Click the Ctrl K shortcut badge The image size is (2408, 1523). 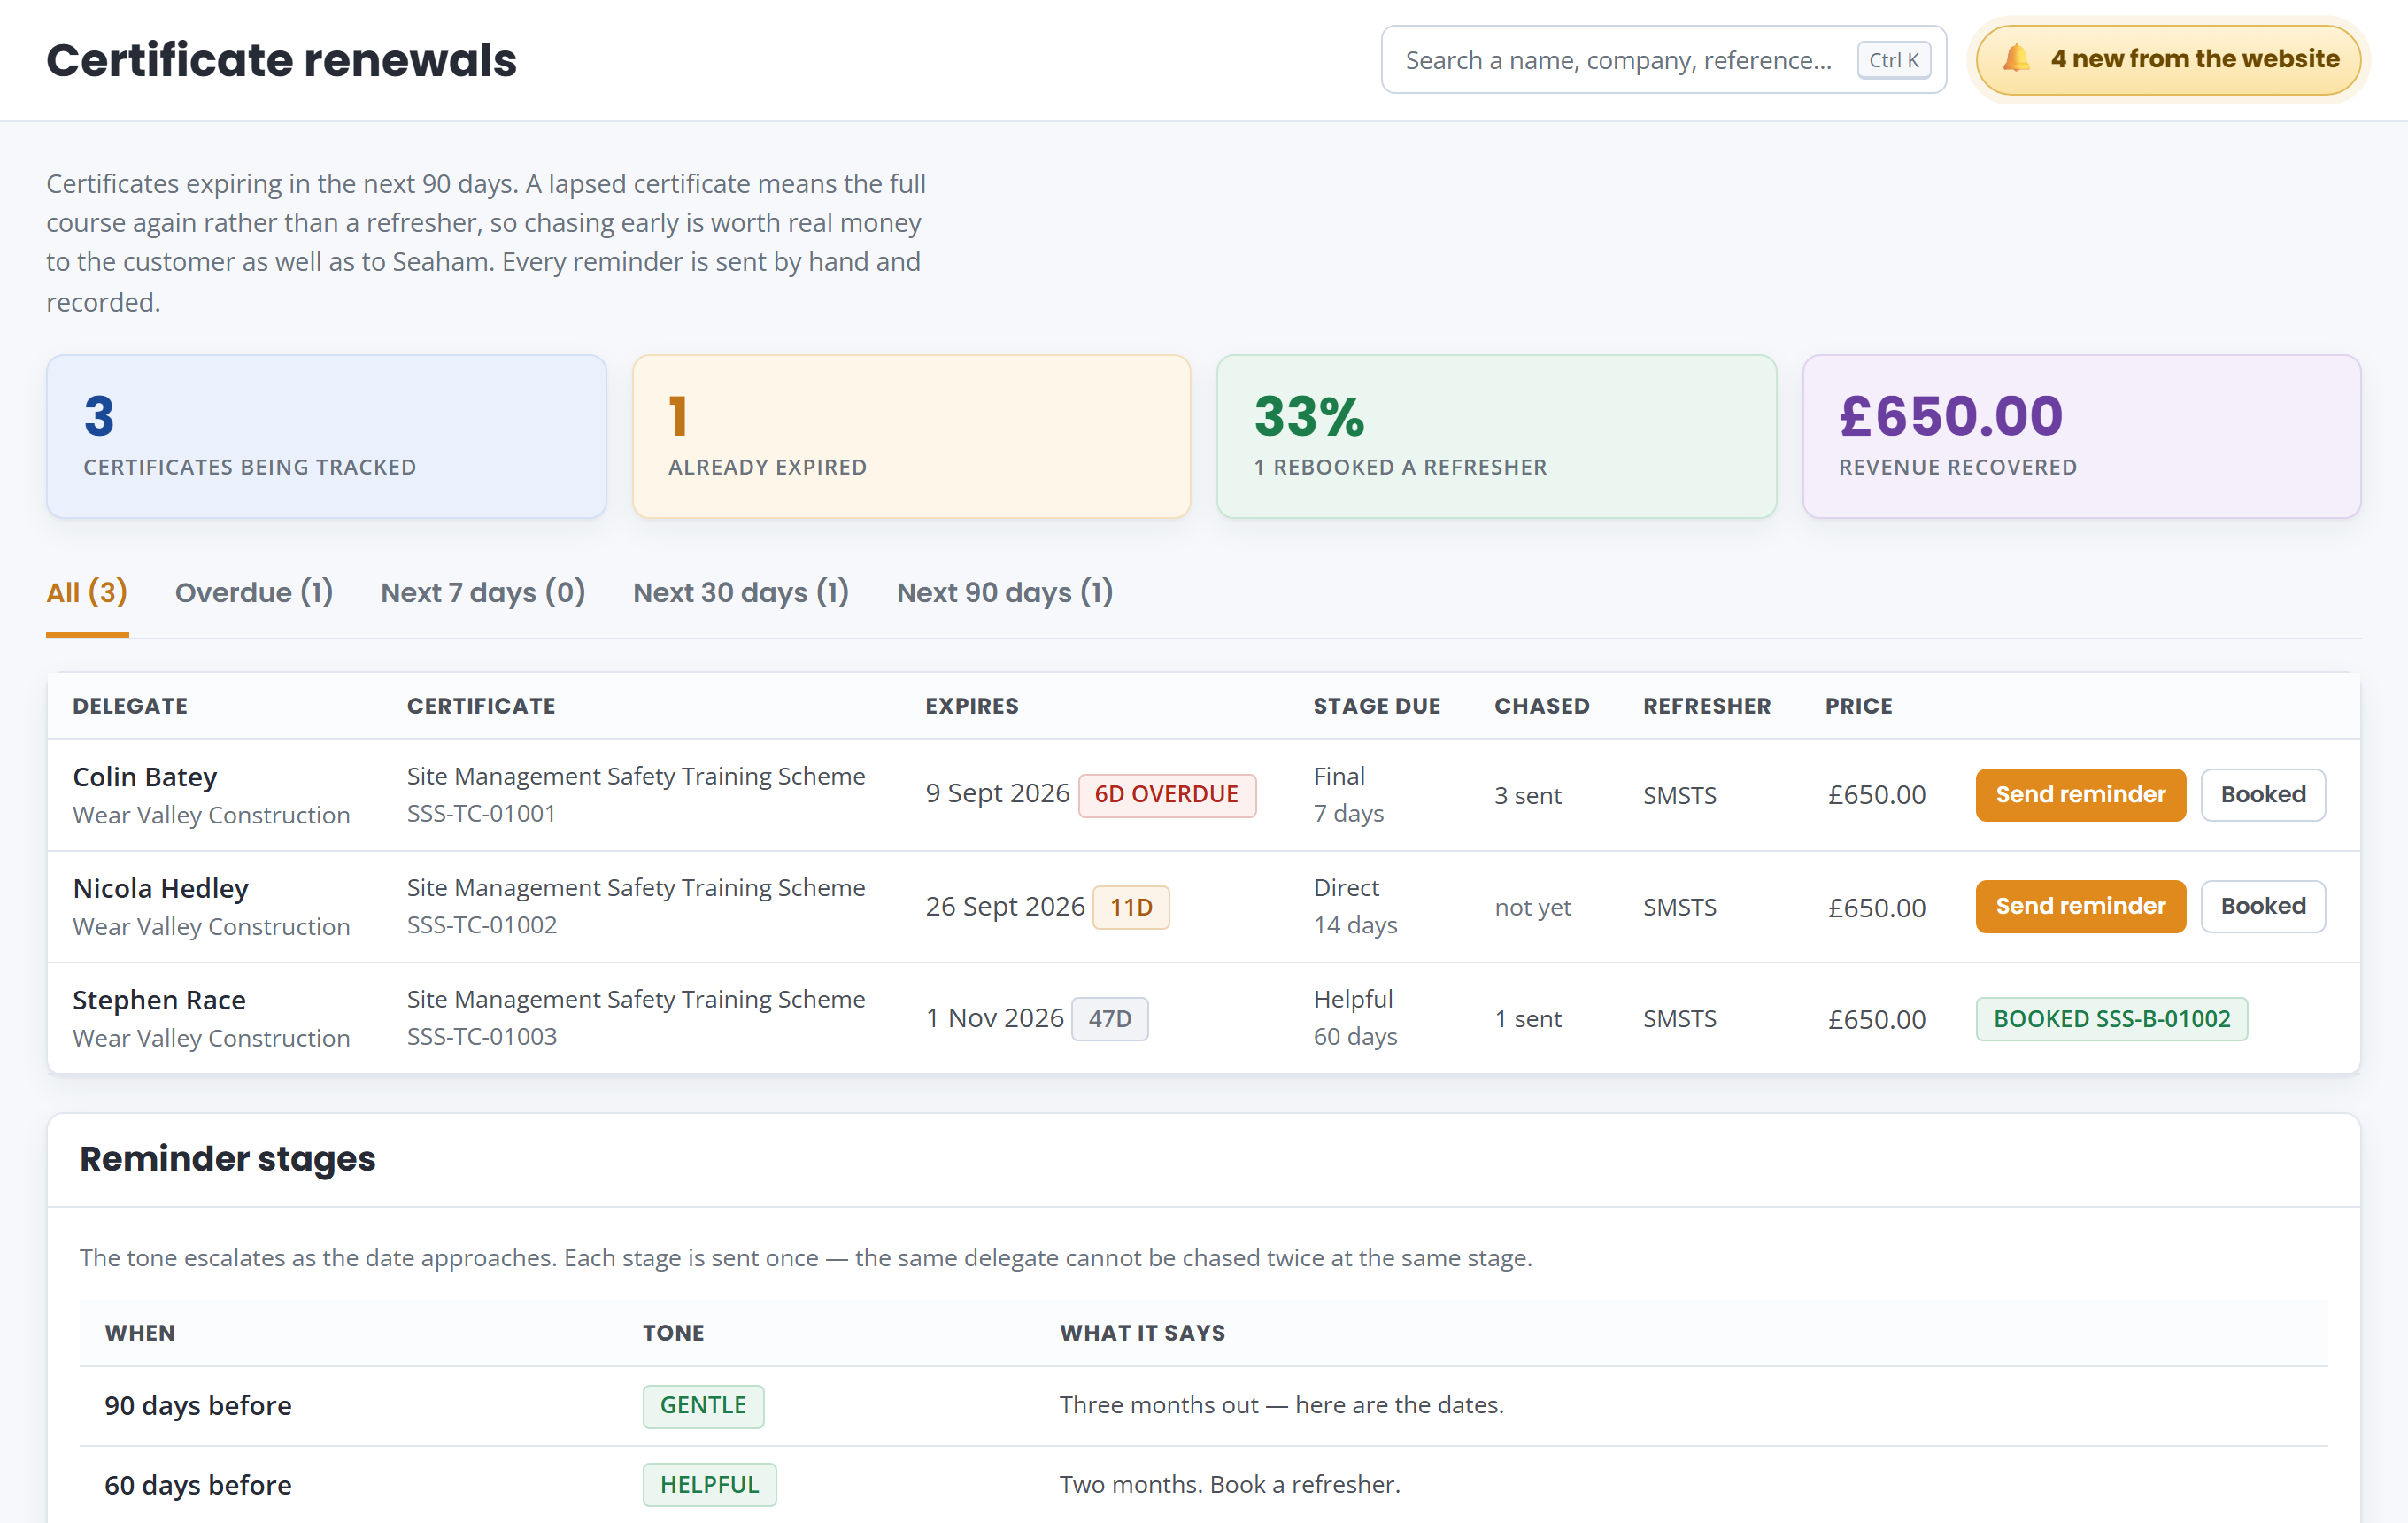click(x=1894, y=60)
